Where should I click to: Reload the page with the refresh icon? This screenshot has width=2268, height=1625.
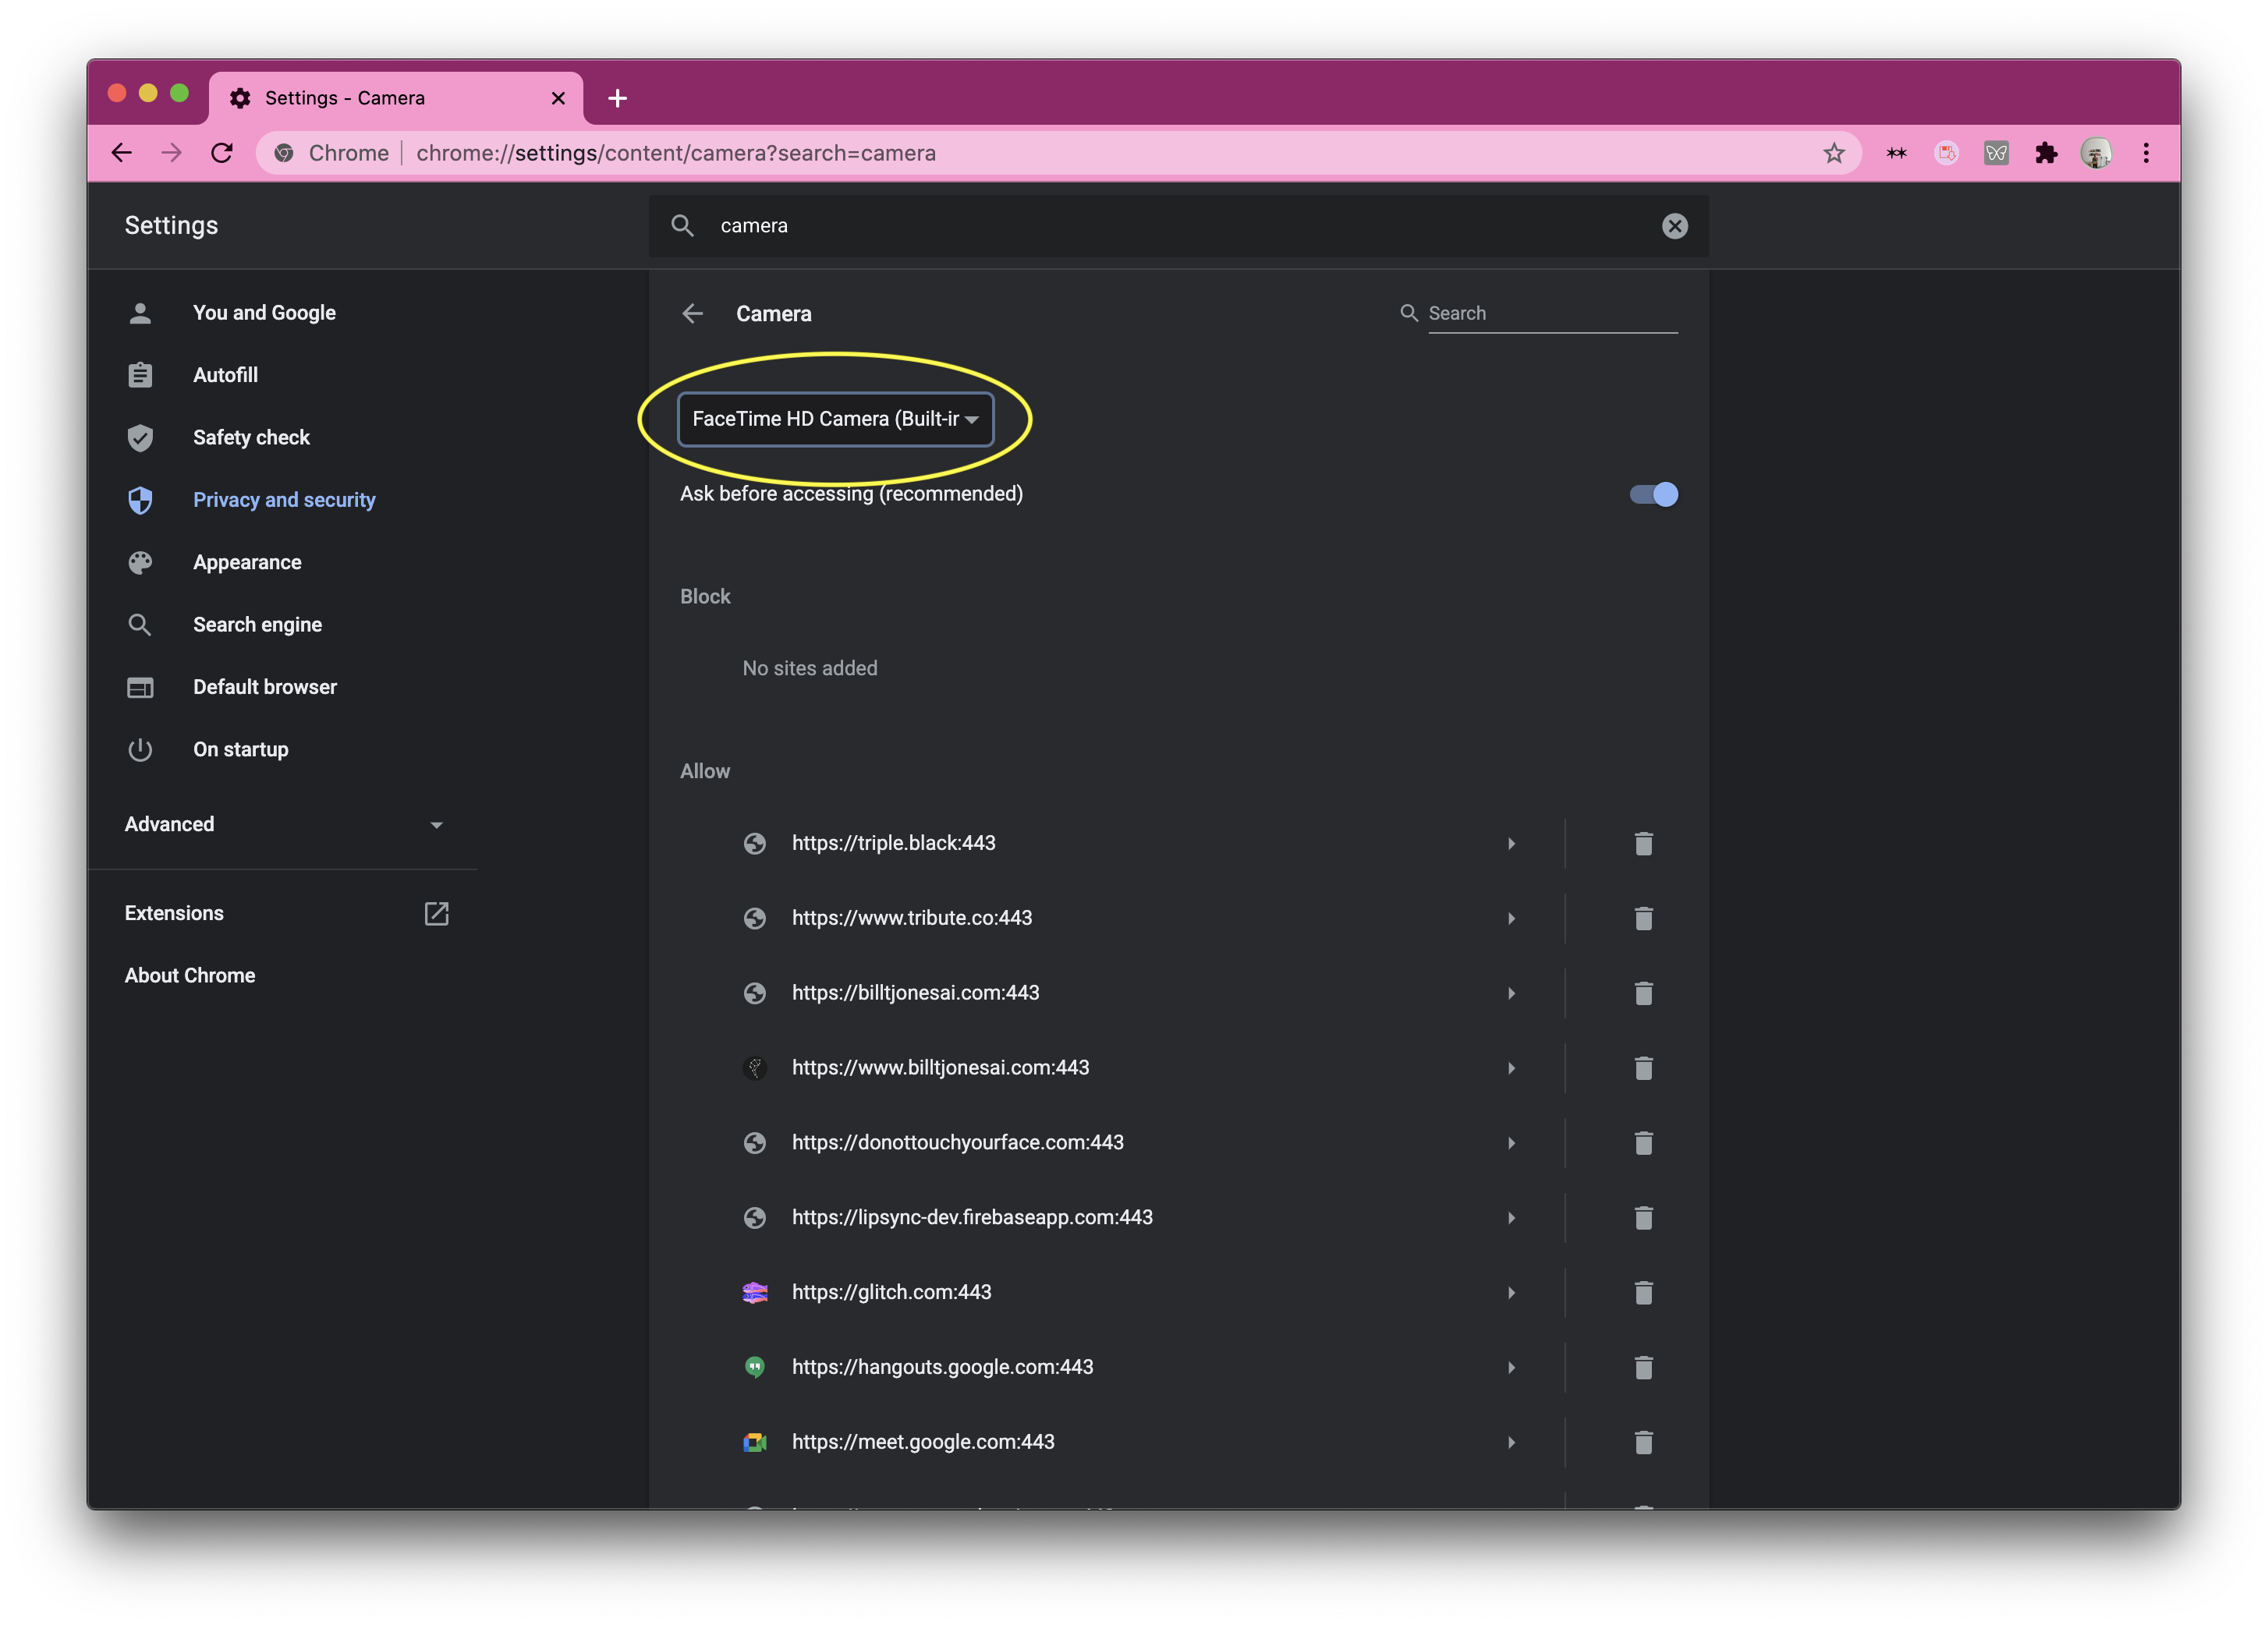(222, 153)
